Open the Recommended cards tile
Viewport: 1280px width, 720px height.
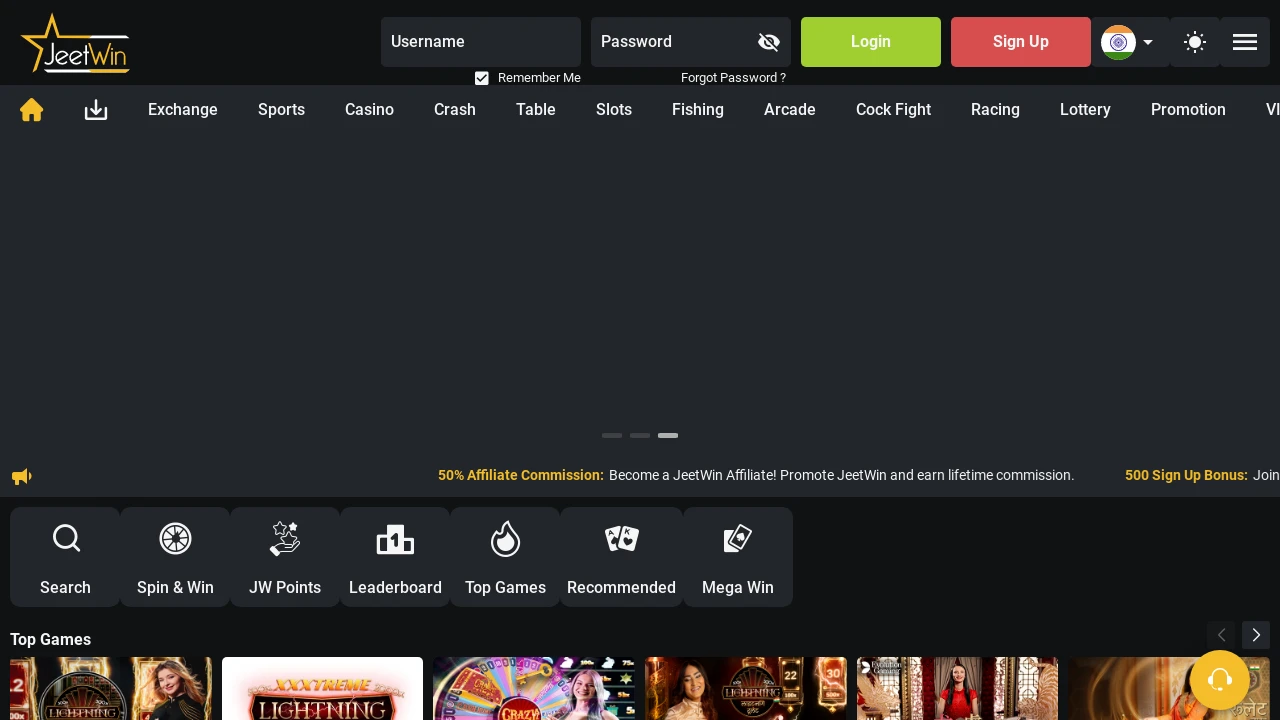coord(621,557)
